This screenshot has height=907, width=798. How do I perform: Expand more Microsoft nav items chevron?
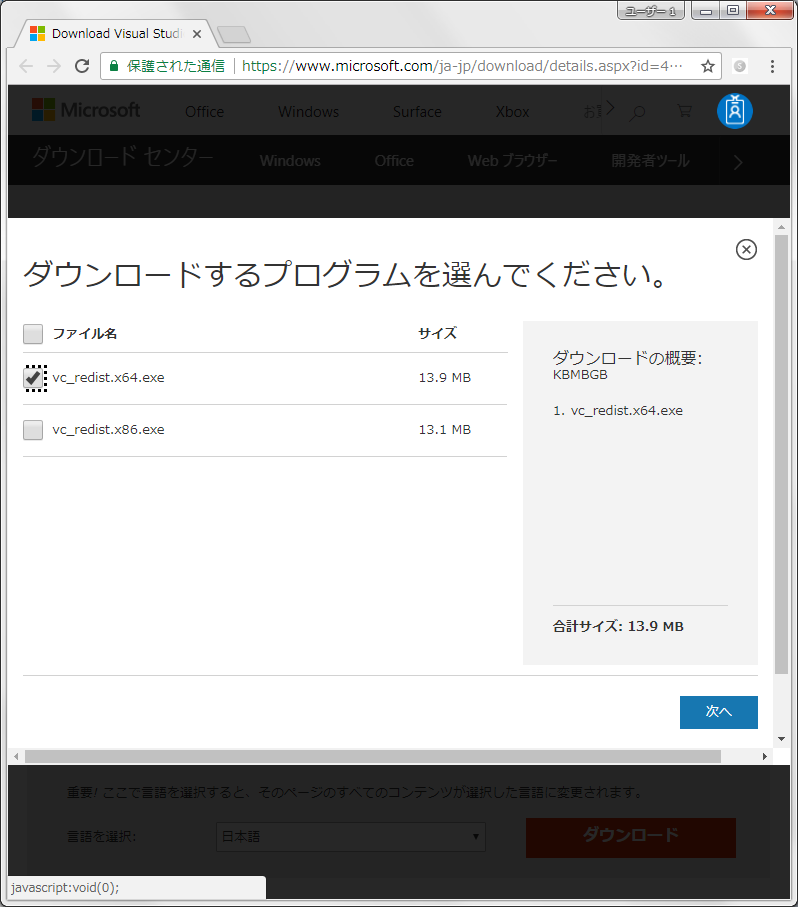point(609,107)
